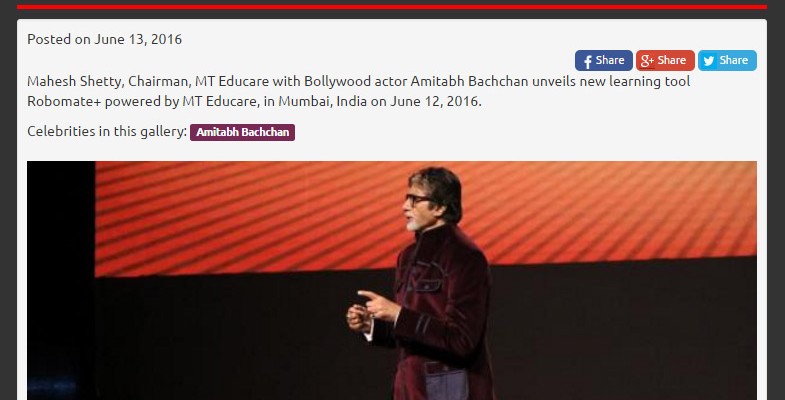Share this gallery on Google+
Image resolution: width=785 pixels, height=400 pixels.
(x=665, y=60)
